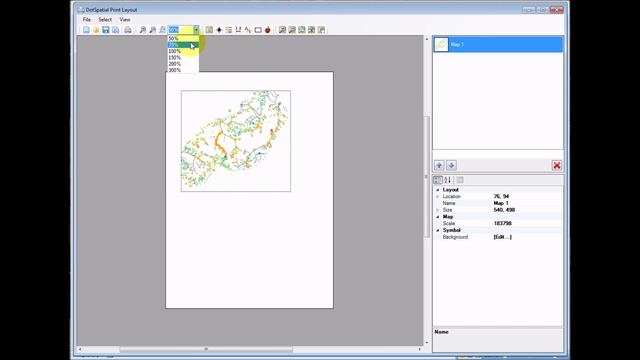The image size is (640, 360).
Task: Click the Background [Edit...] value
Action: (x=527, y=237)
